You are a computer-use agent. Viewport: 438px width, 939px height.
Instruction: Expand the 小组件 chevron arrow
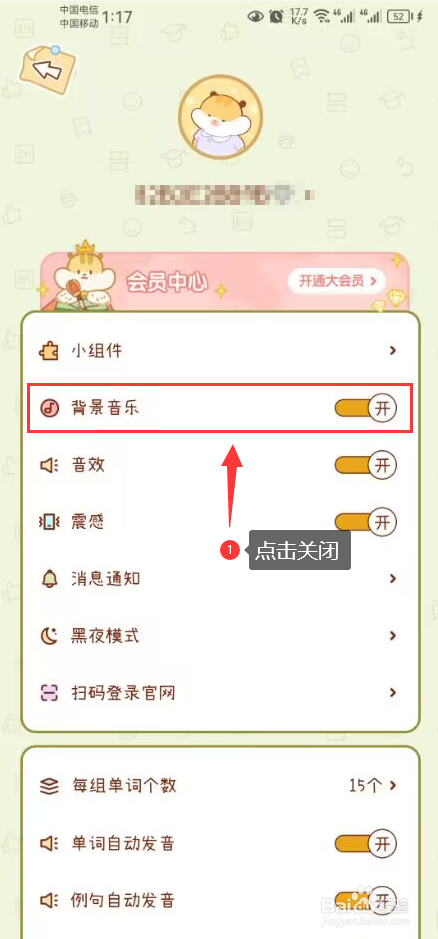tap(393, 350)
